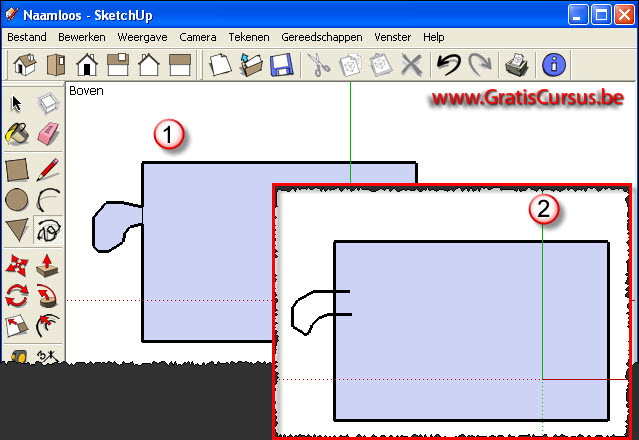Select the Push/Pull tool
639x440 pixels.
[47, 265]
